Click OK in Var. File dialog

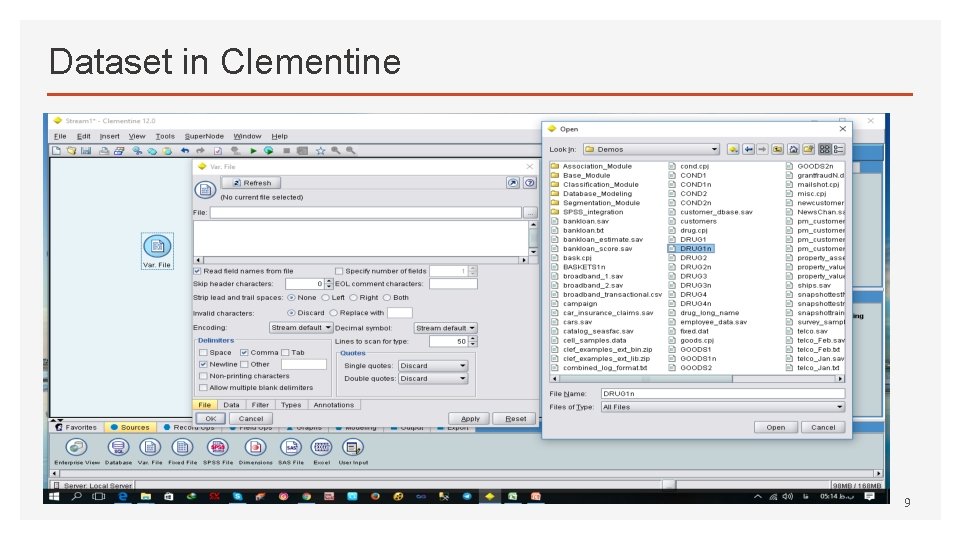pos(211,419)
